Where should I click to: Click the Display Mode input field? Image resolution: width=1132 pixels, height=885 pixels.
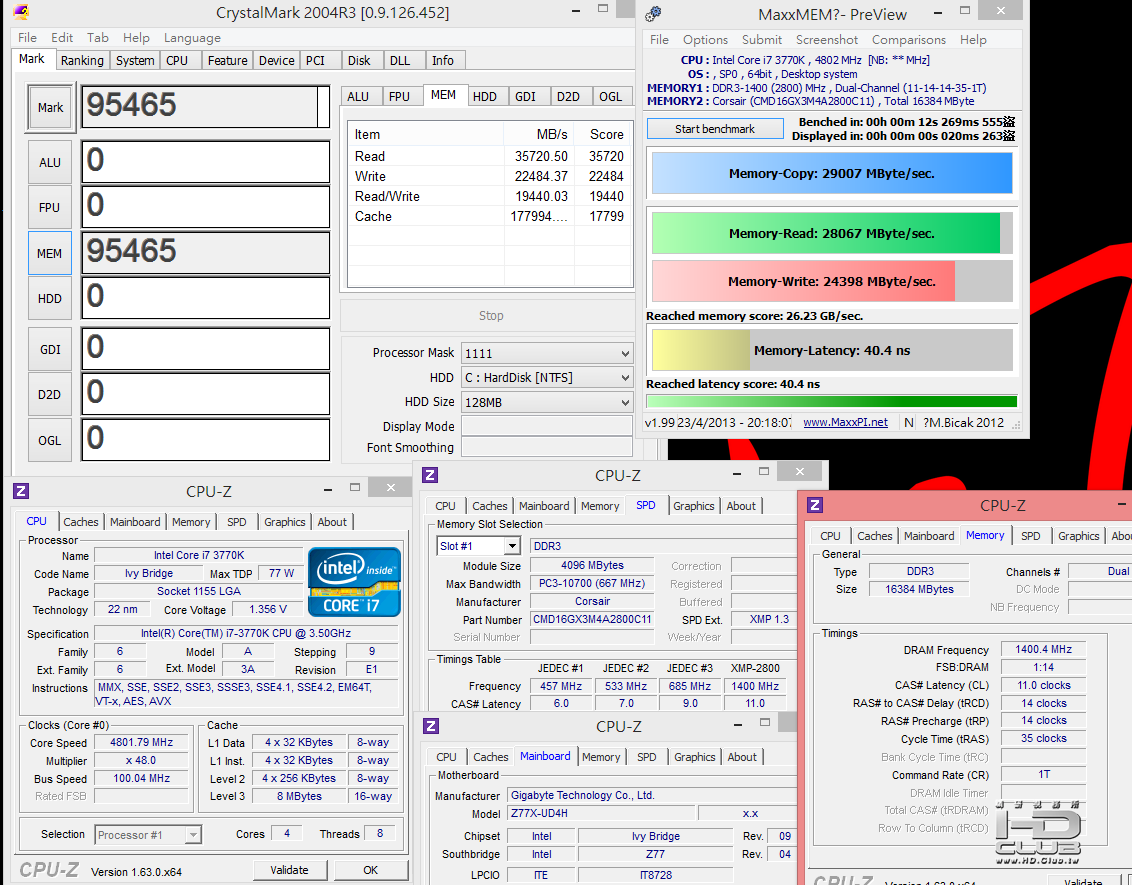pos(547,427)
